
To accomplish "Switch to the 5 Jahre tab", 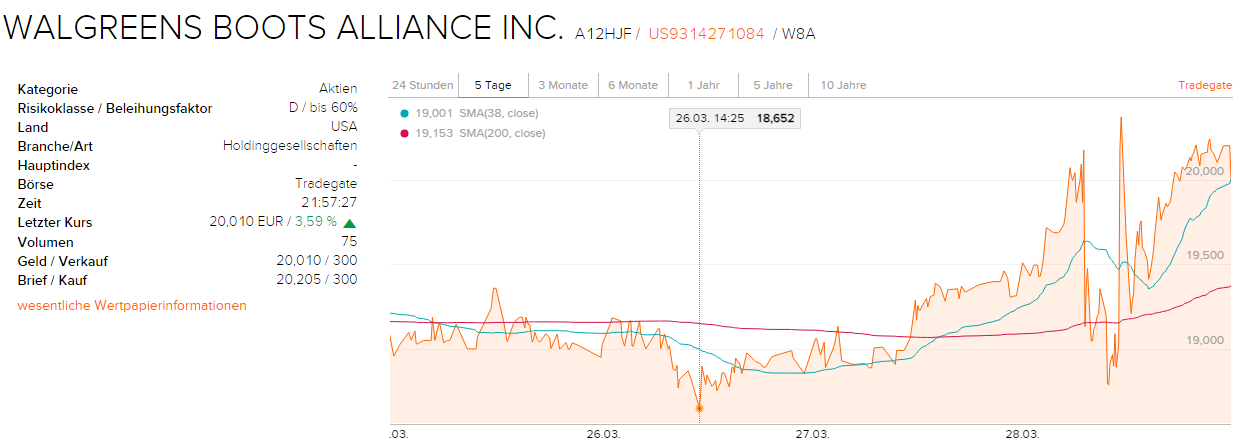I will [x=773, y=85].
